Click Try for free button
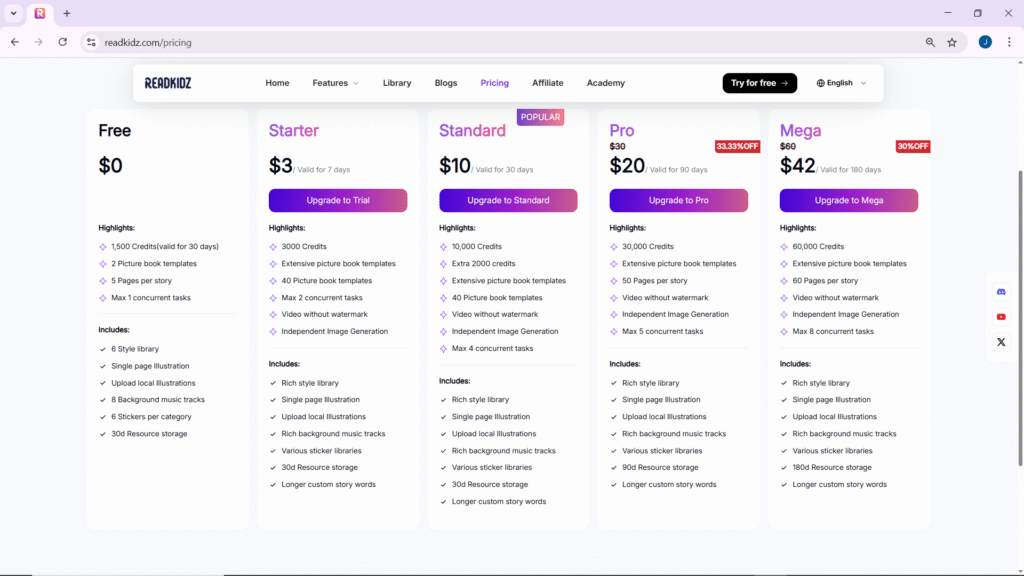 tap(760, 83)
